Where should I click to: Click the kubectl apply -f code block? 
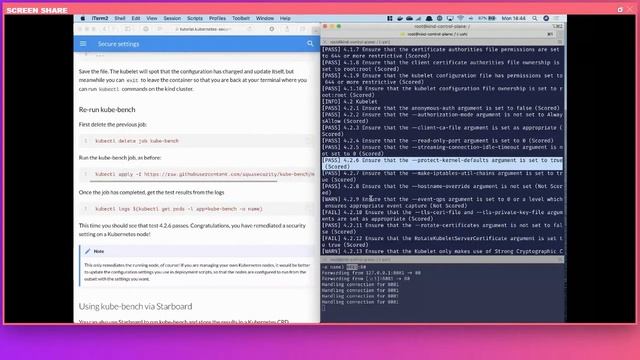(x=197, y=174)
